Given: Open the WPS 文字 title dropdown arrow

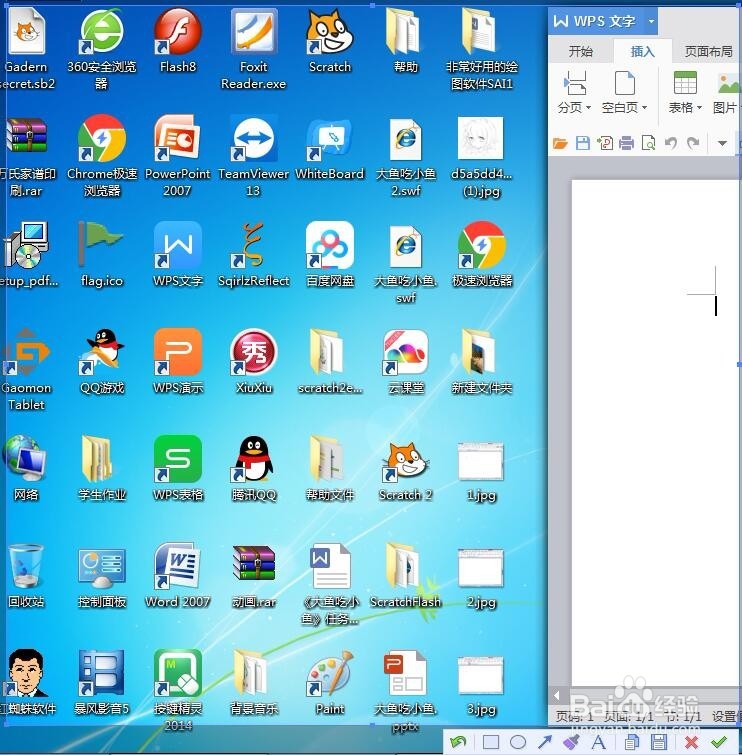Looking at the screenshot, I should tap(651, 21).
